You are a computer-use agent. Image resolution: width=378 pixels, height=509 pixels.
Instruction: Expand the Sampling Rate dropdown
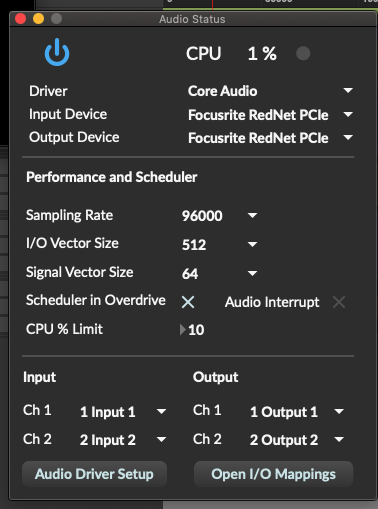(252, 215)
